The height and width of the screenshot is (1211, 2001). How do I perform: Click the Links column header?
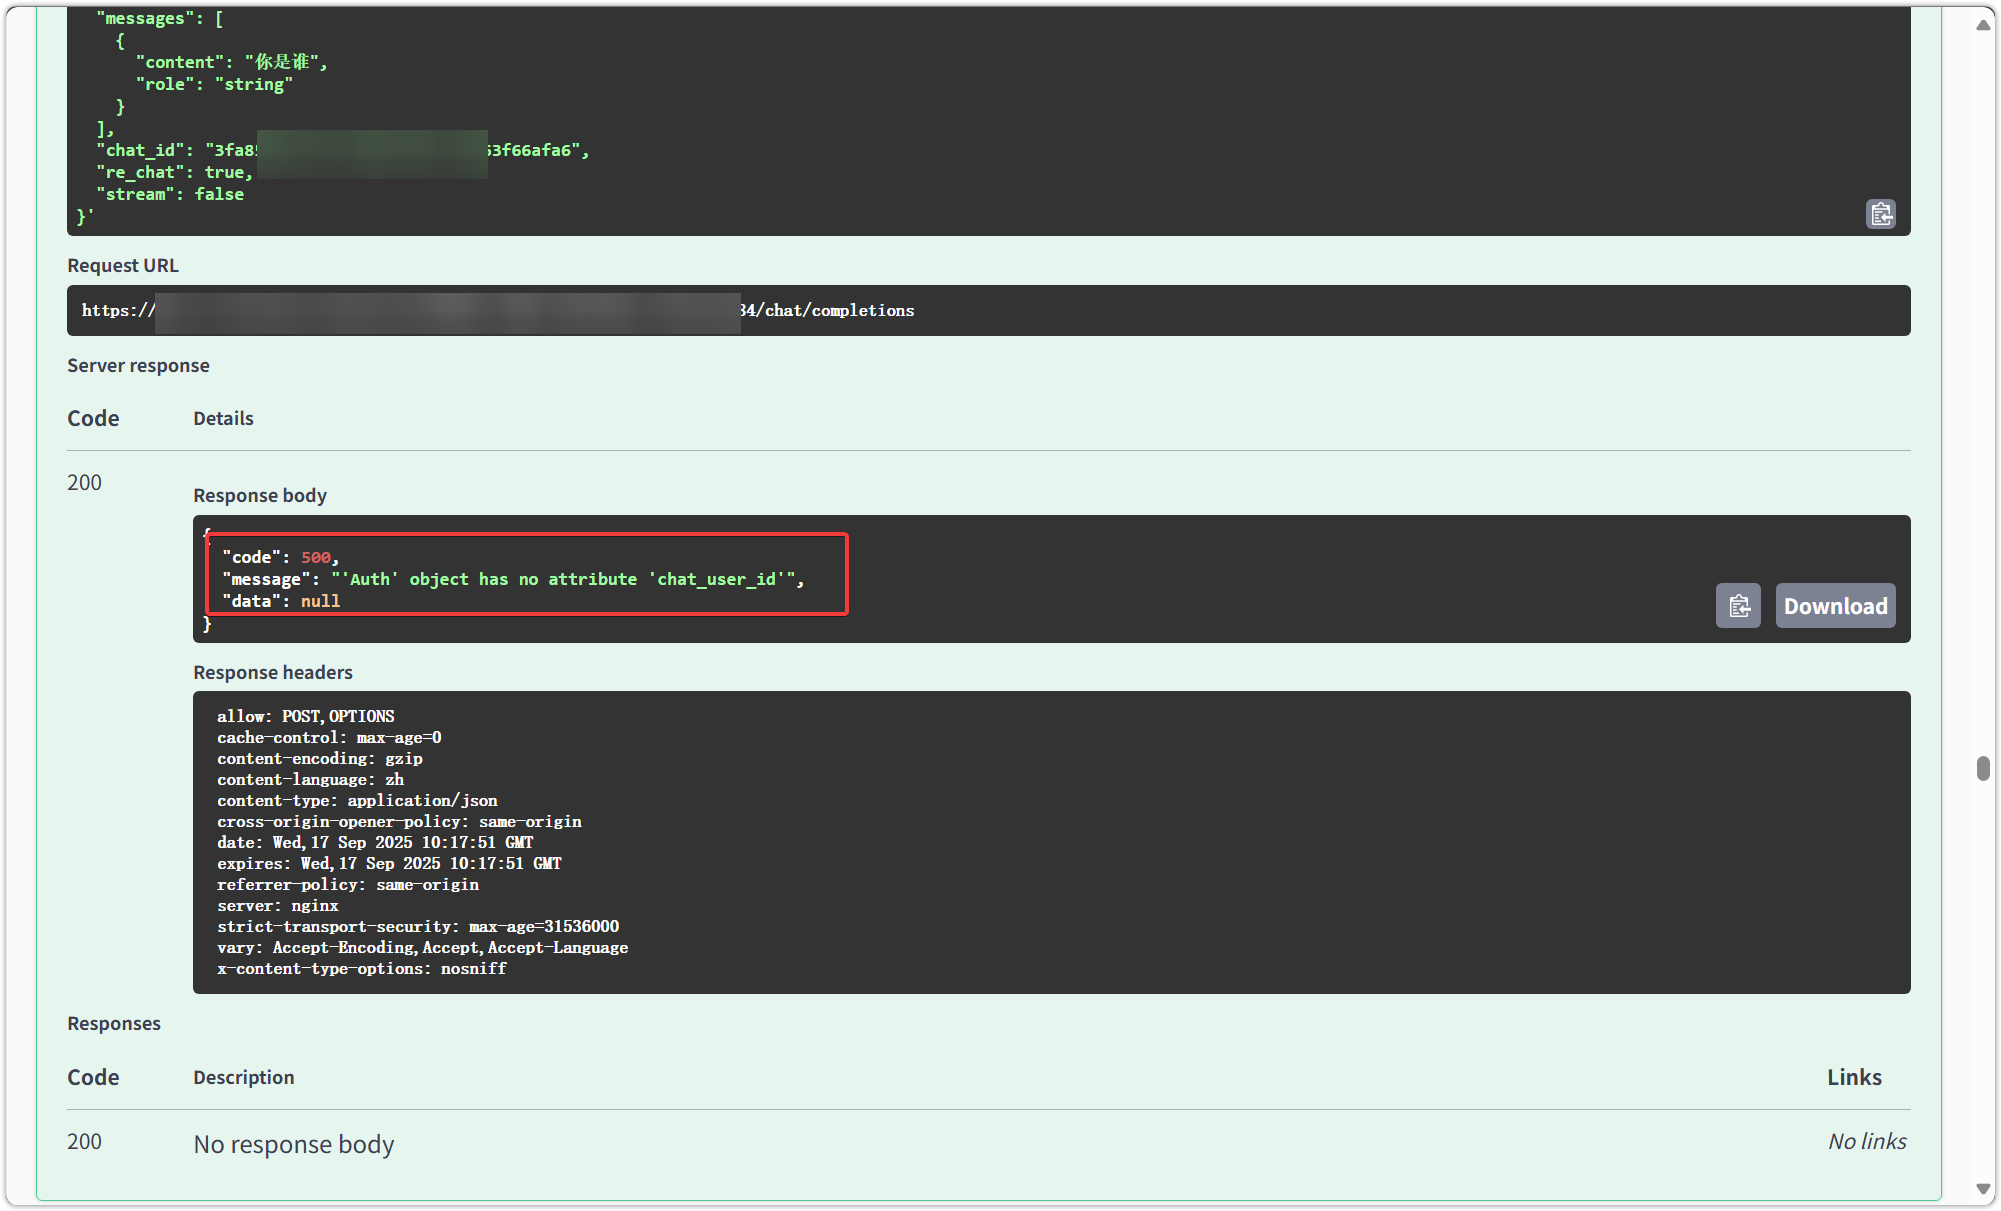click(x=1854, y=1078)
